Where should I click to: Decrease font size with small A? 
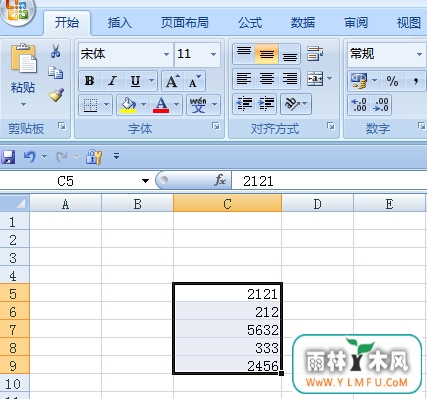195,81
